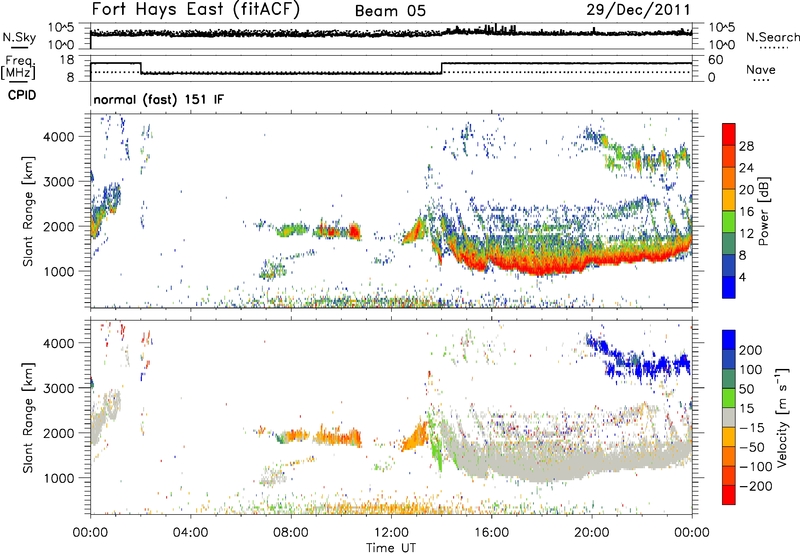The image size is (800, 554).
Task: Click the 'Fort Hays East (fitACF)' title
Action: 195,9
